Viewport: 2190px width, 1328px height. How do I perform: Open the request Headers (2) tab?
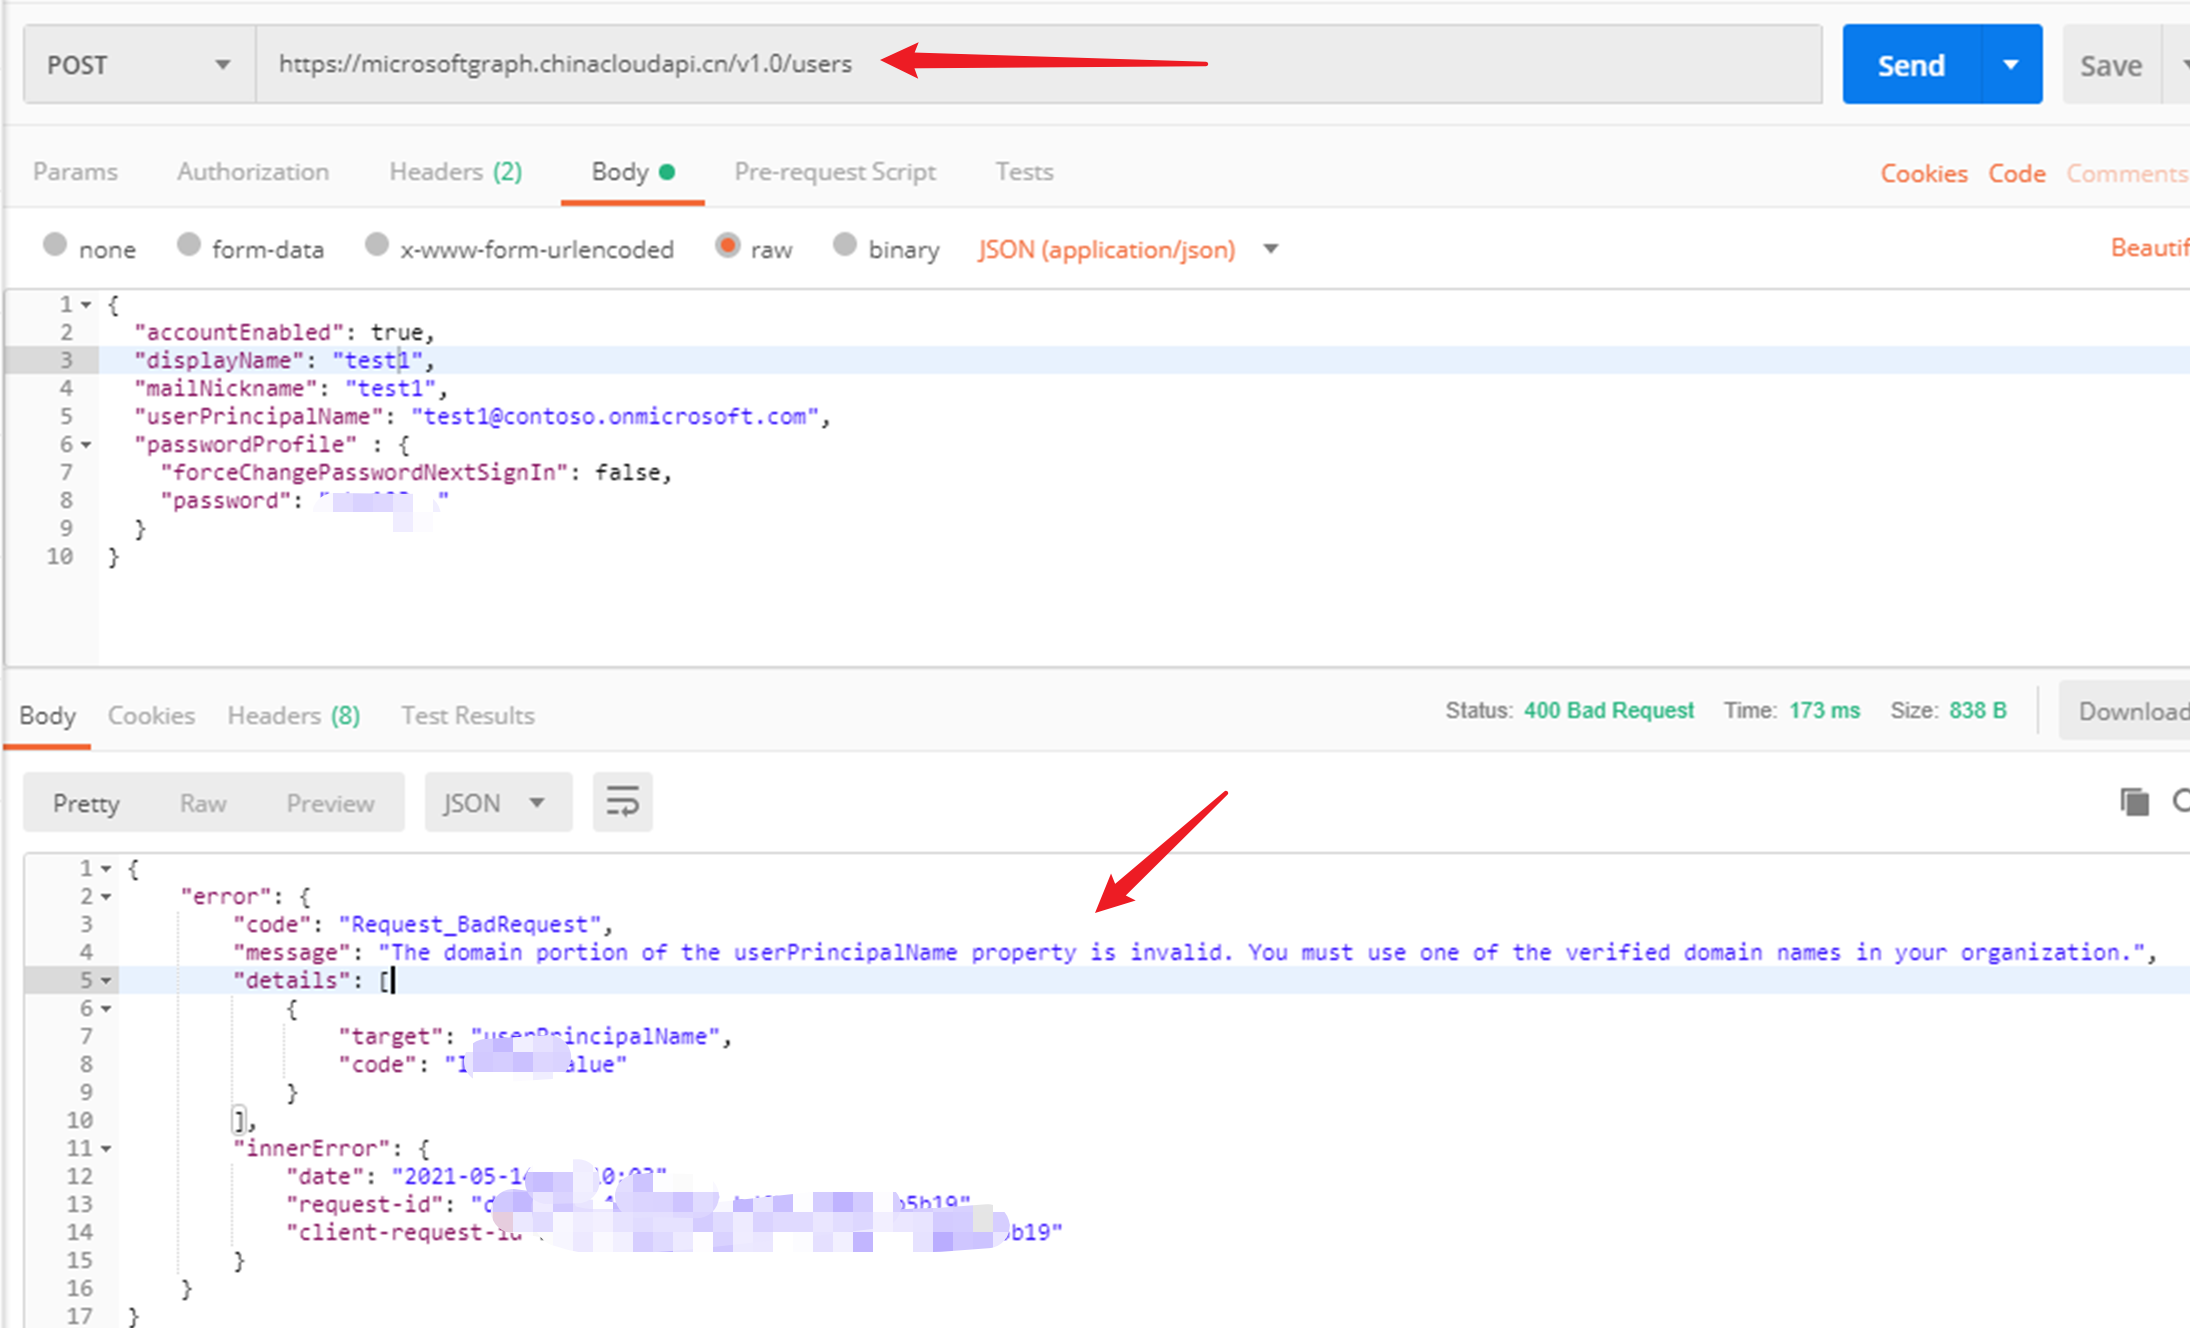(x=455, y=172)
